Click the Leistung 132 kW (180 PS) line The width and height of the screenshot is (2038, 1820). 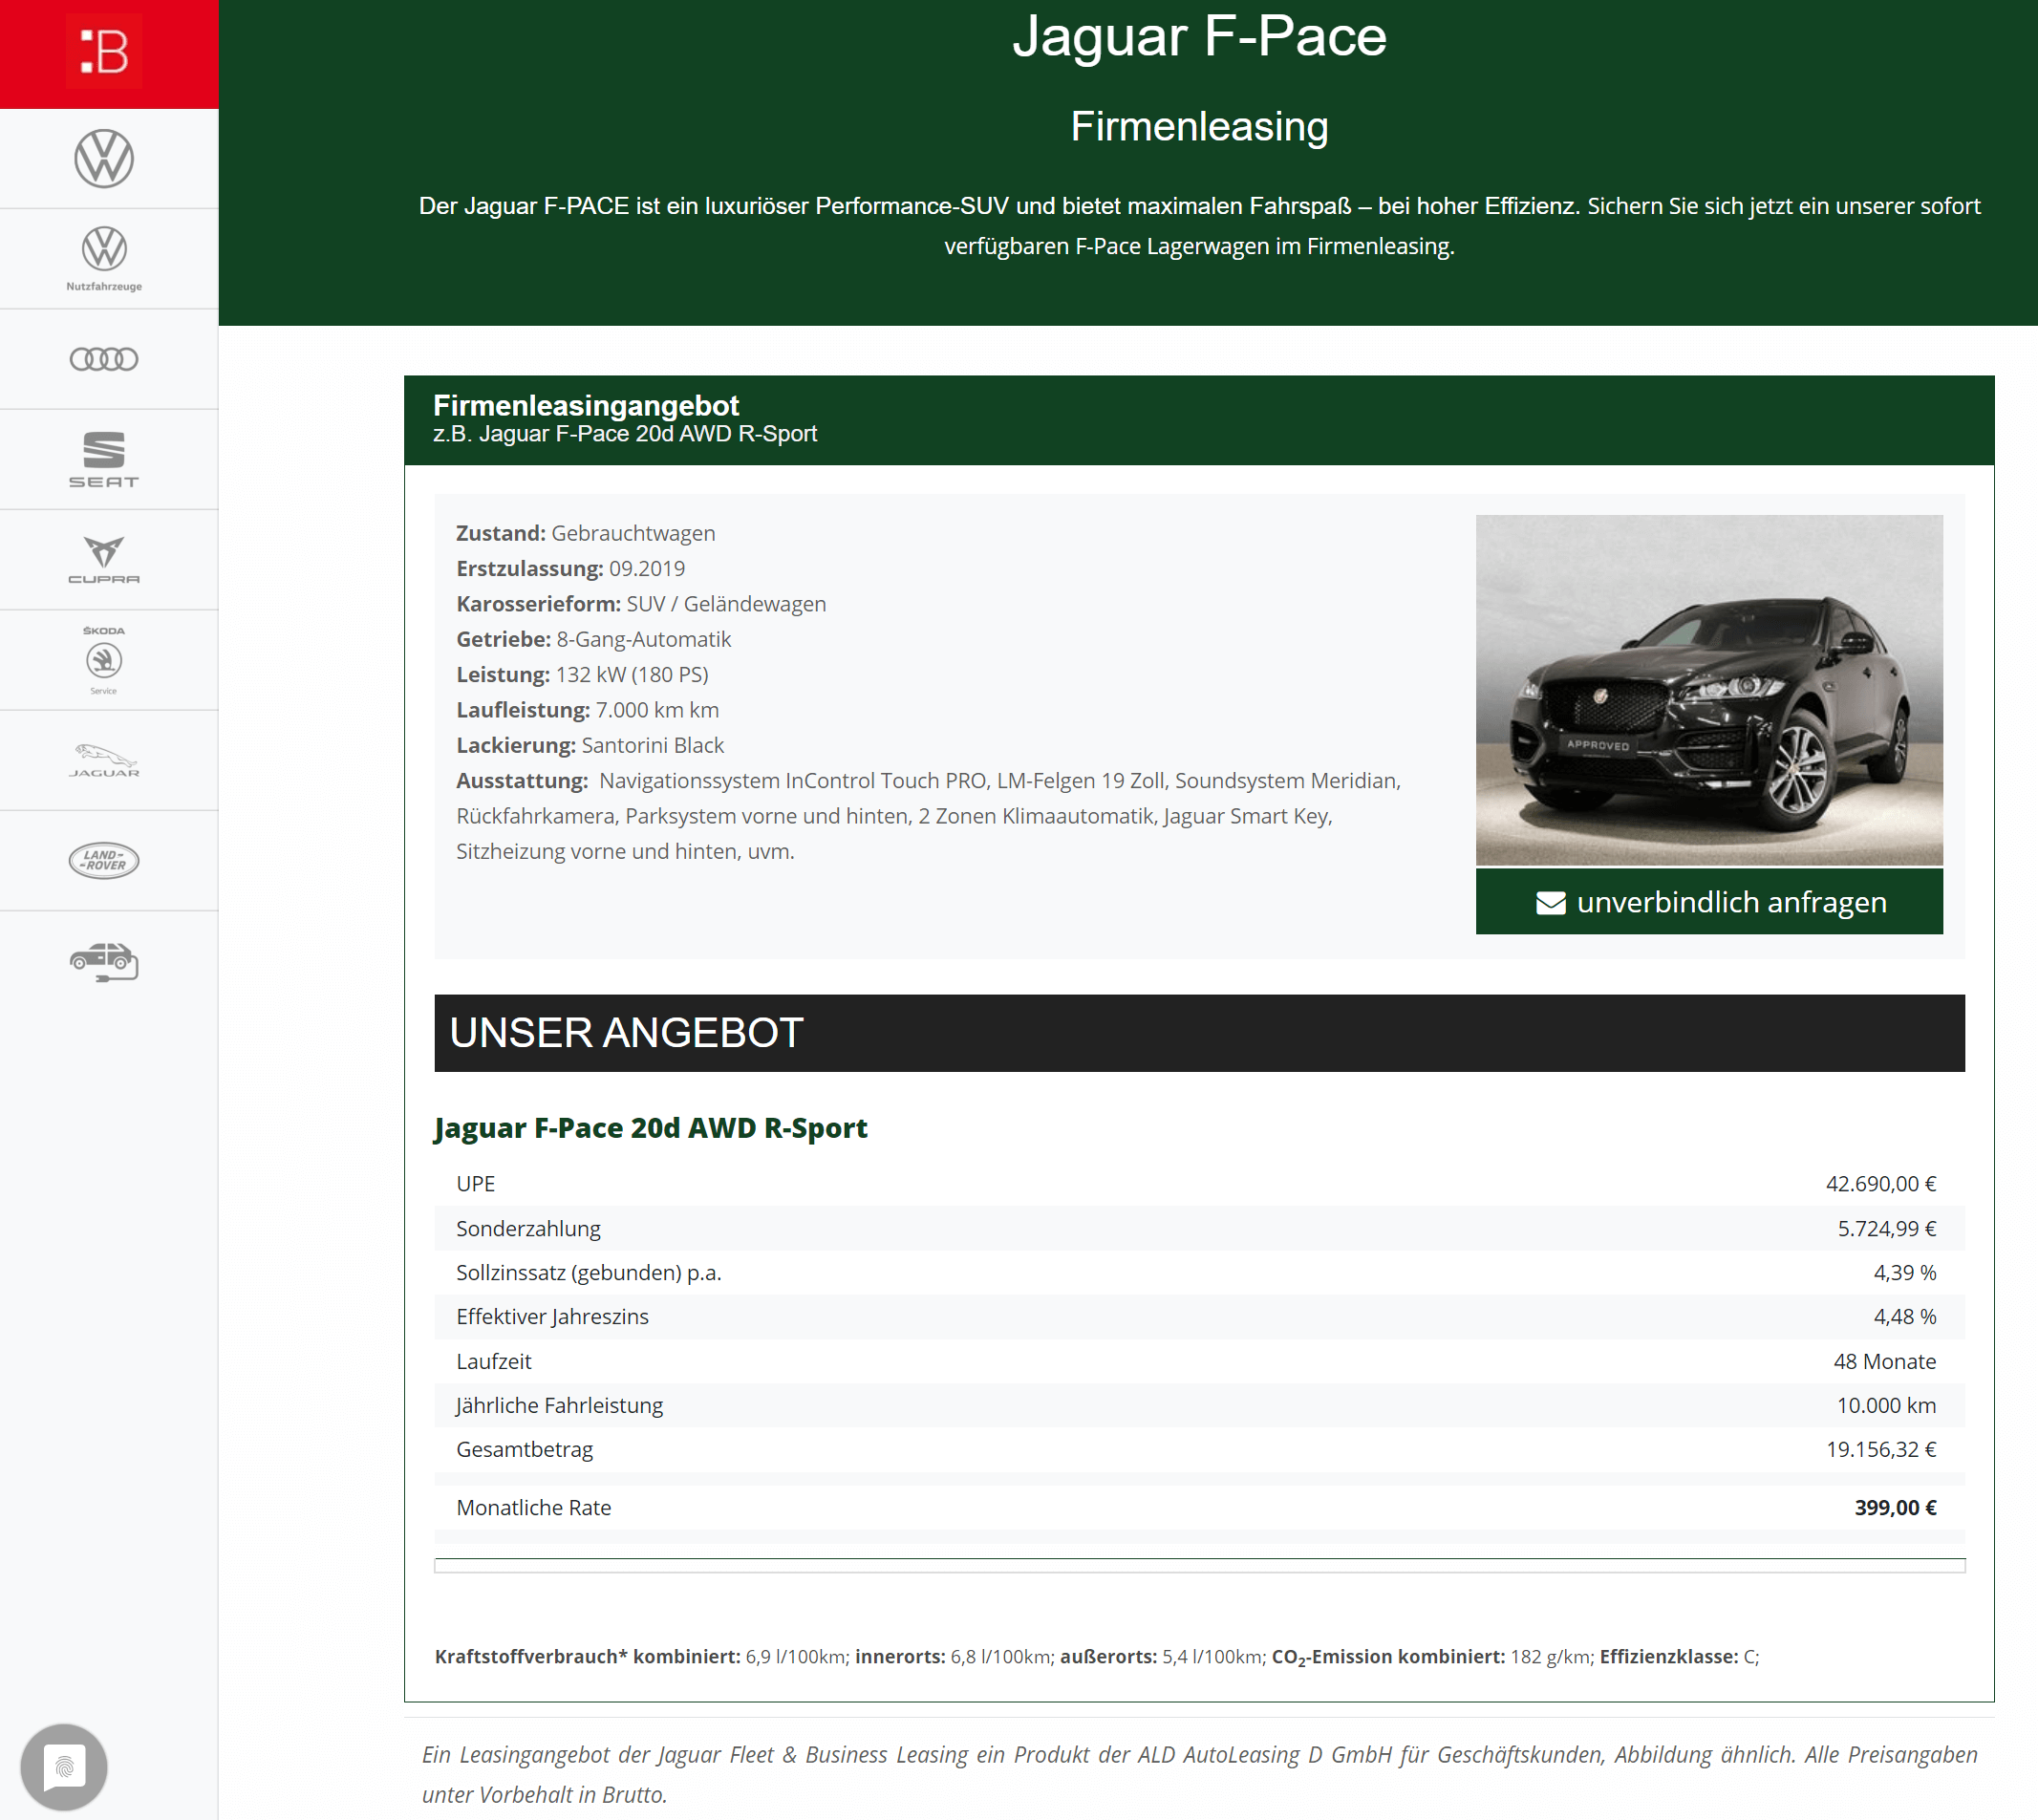582,675
